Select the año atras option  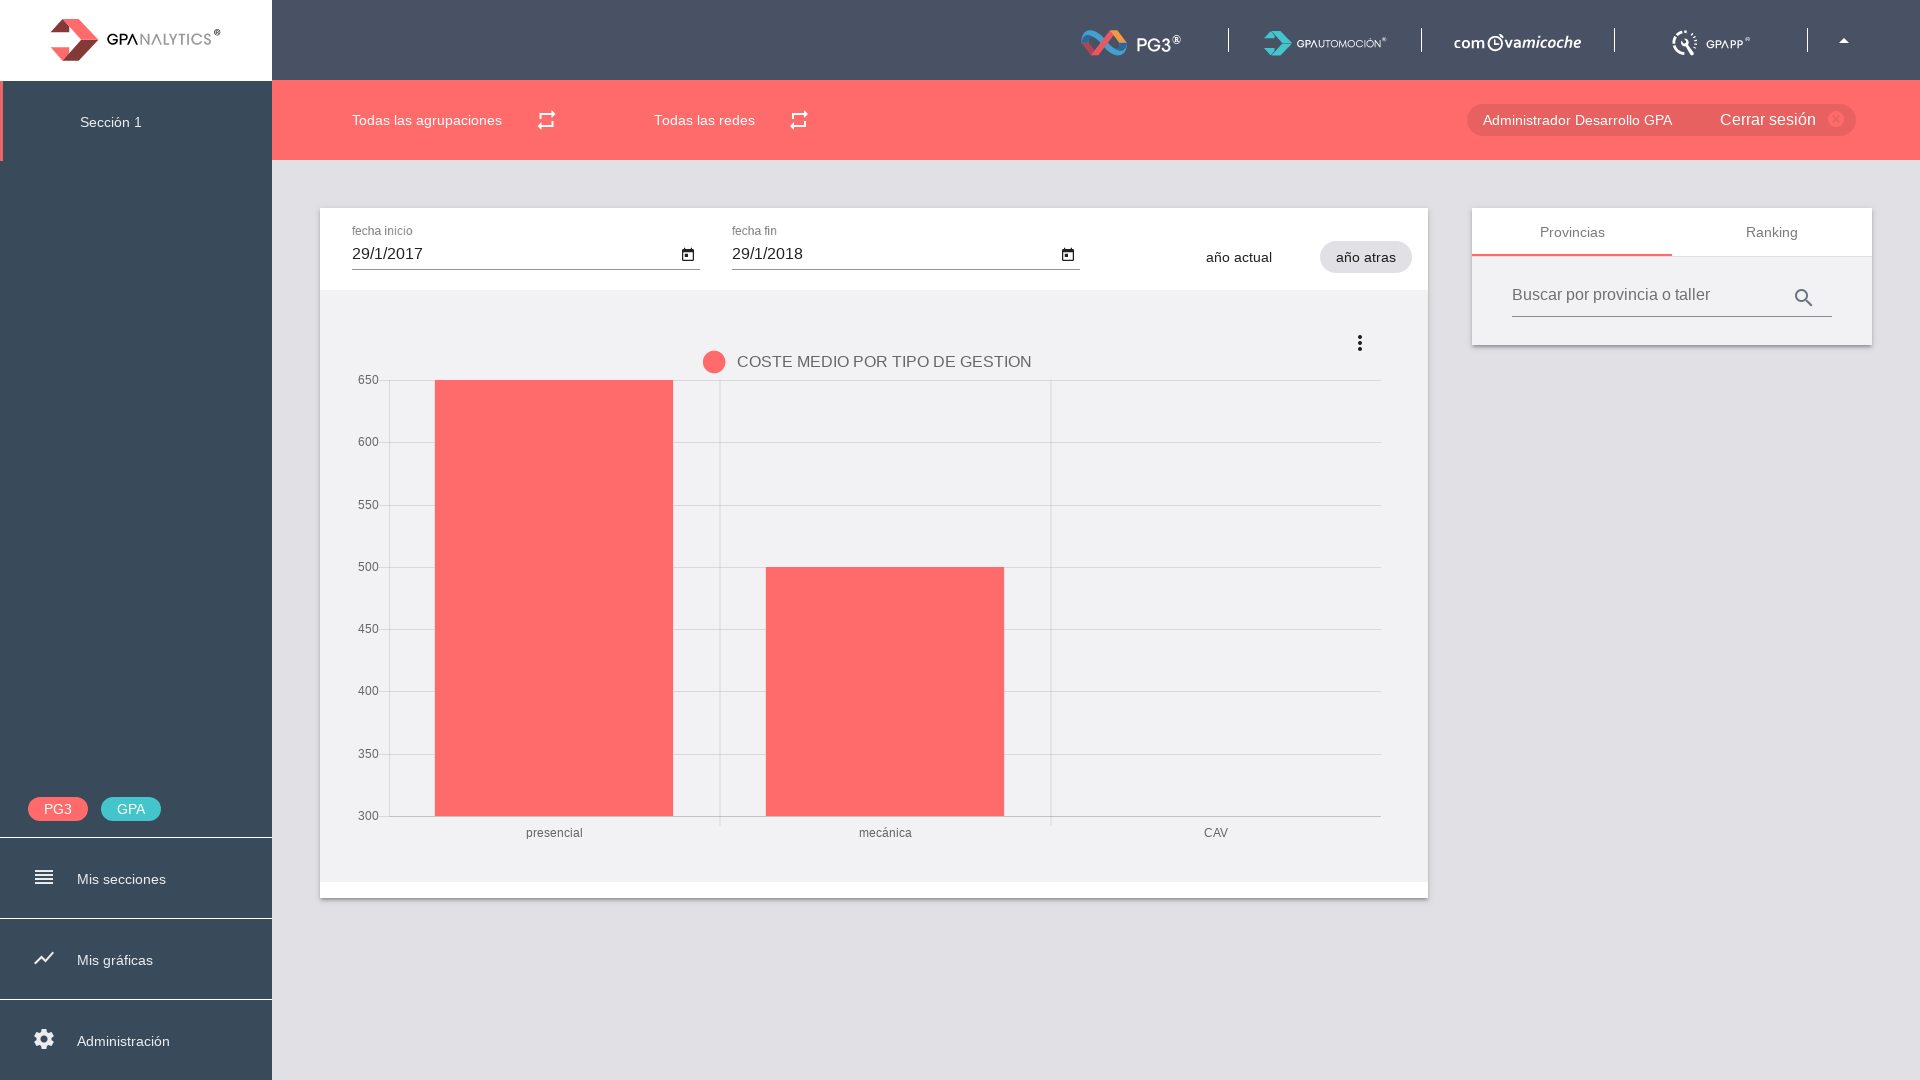[x=1365, y=257]
